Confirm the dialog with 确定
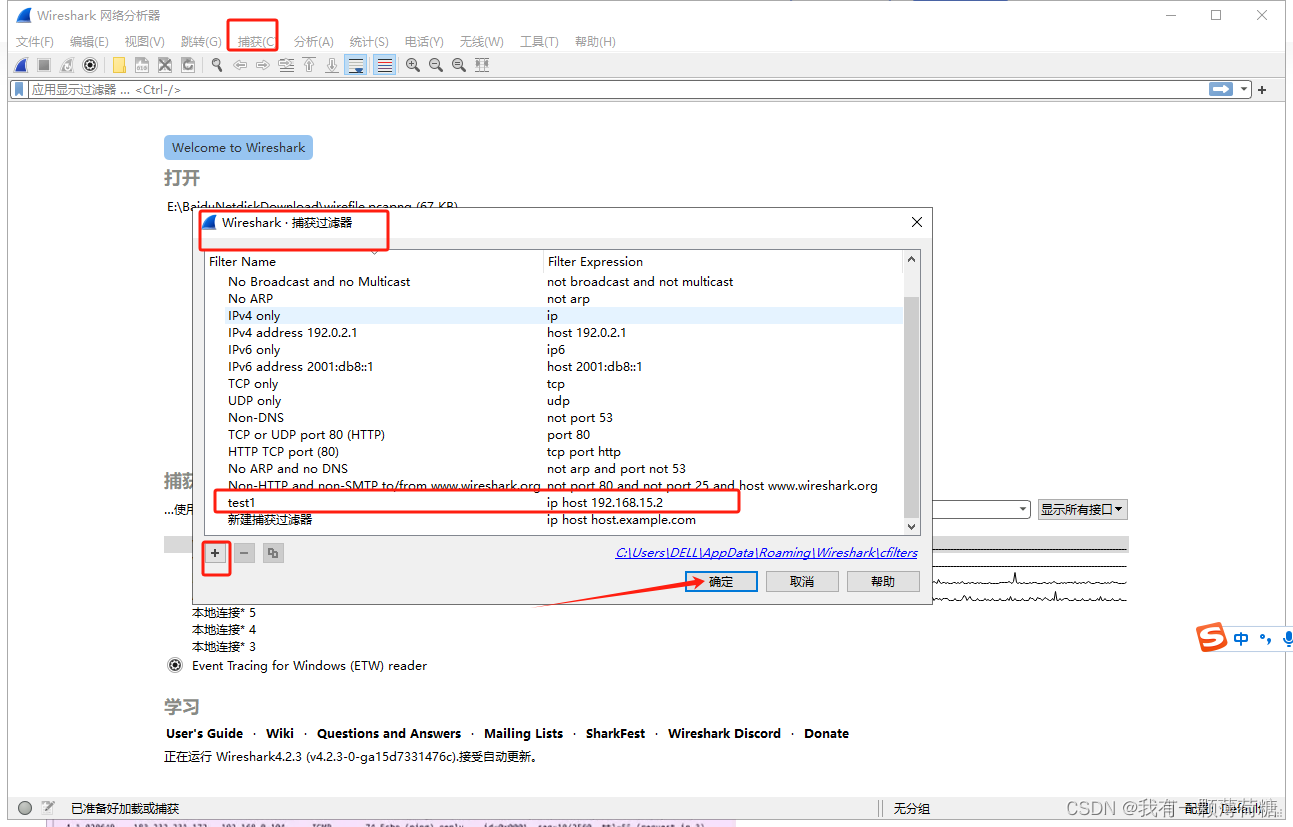Screen dimensions: 1293x827 (x=721, y=581)
